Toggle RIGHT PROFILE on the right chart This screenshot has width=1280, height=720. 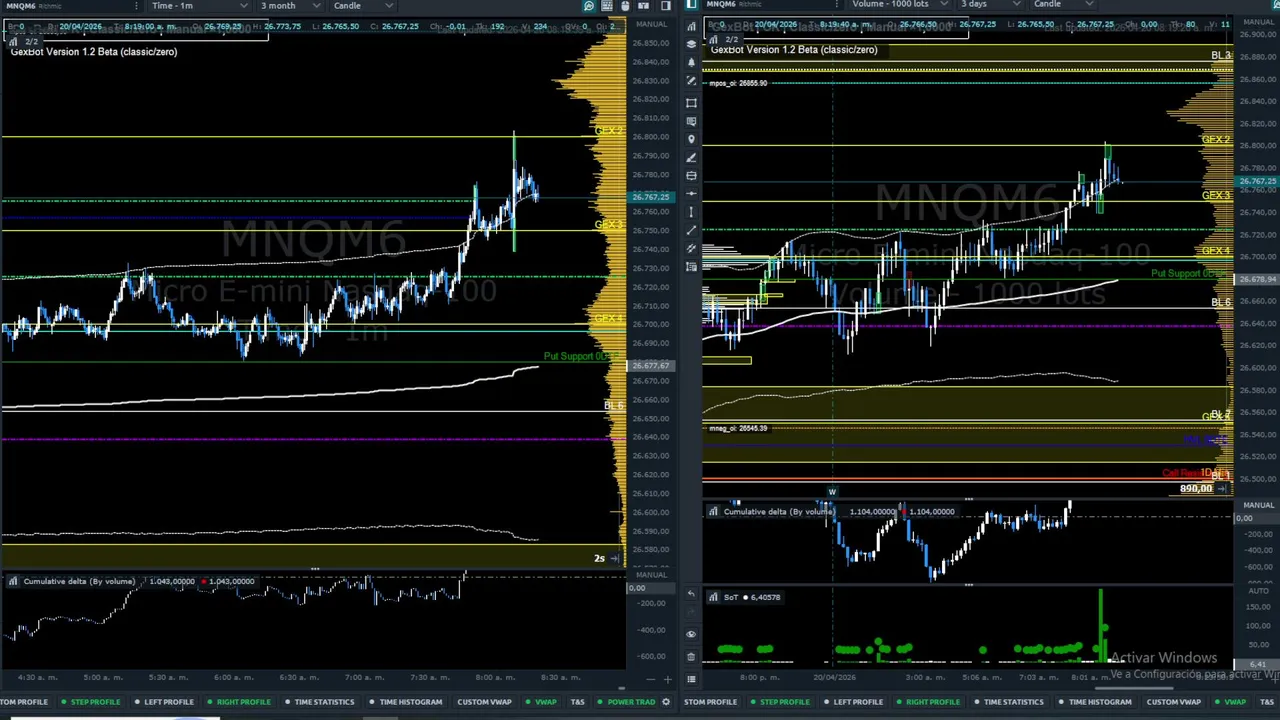927,702
